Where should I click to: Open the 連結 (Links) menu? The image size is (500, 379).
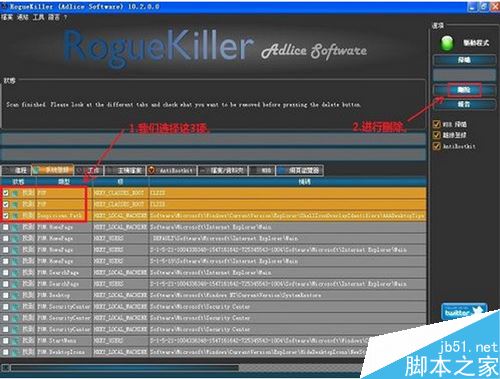[x=23, y=17]
